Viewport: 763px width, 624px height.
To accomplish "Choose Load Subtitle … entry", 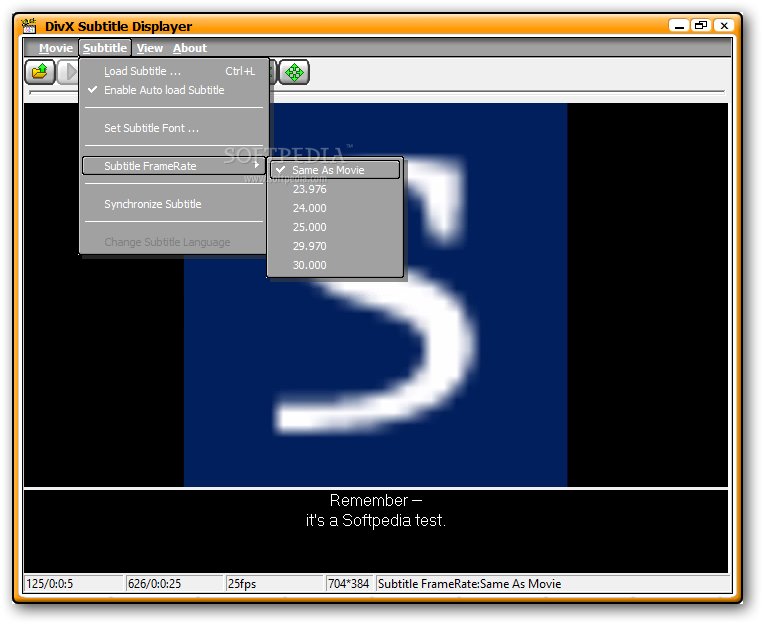I will pos(174,71).
